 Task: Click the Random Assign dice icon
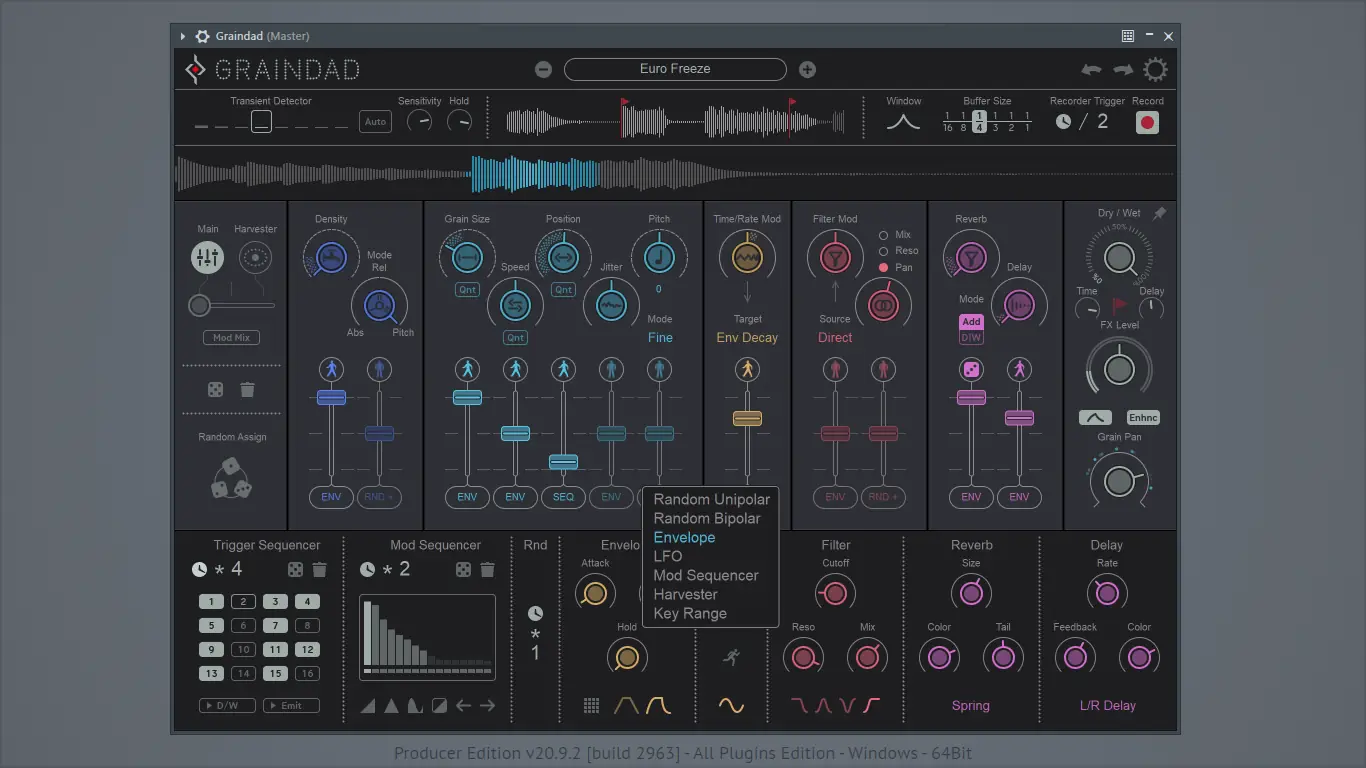click(231, 478)
